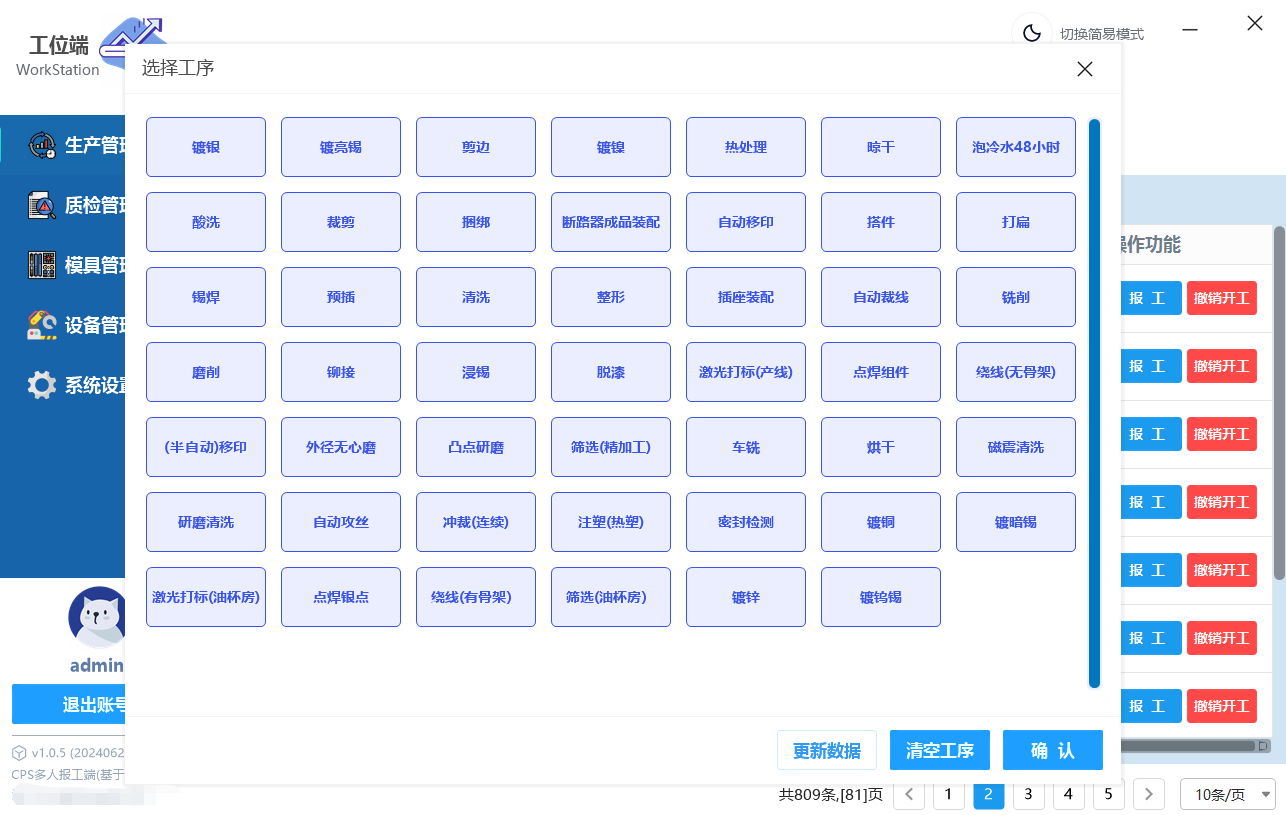Click the 确认 button
This screenshot has width=1286, height=824.
(x=1052, y=750)
